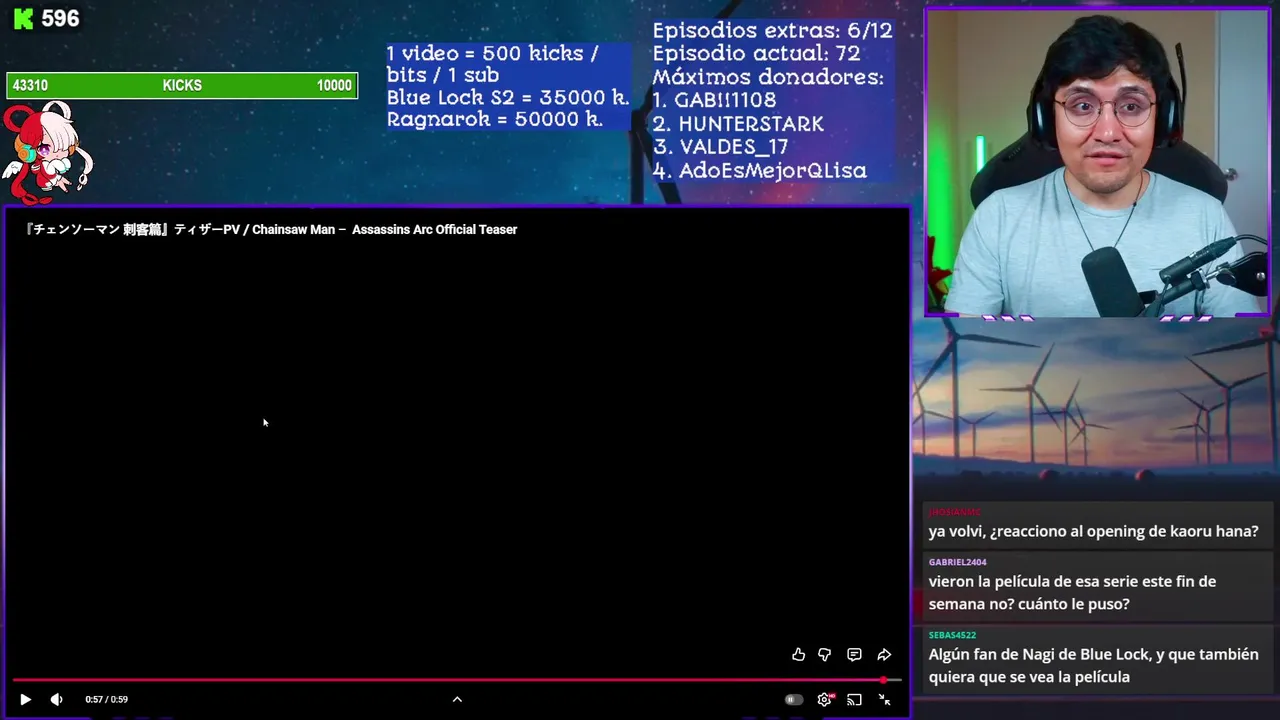The height and width of the screenshot is (720, 1280).
Task: Click the chibi red-white hair character
Action: point(46,152)
